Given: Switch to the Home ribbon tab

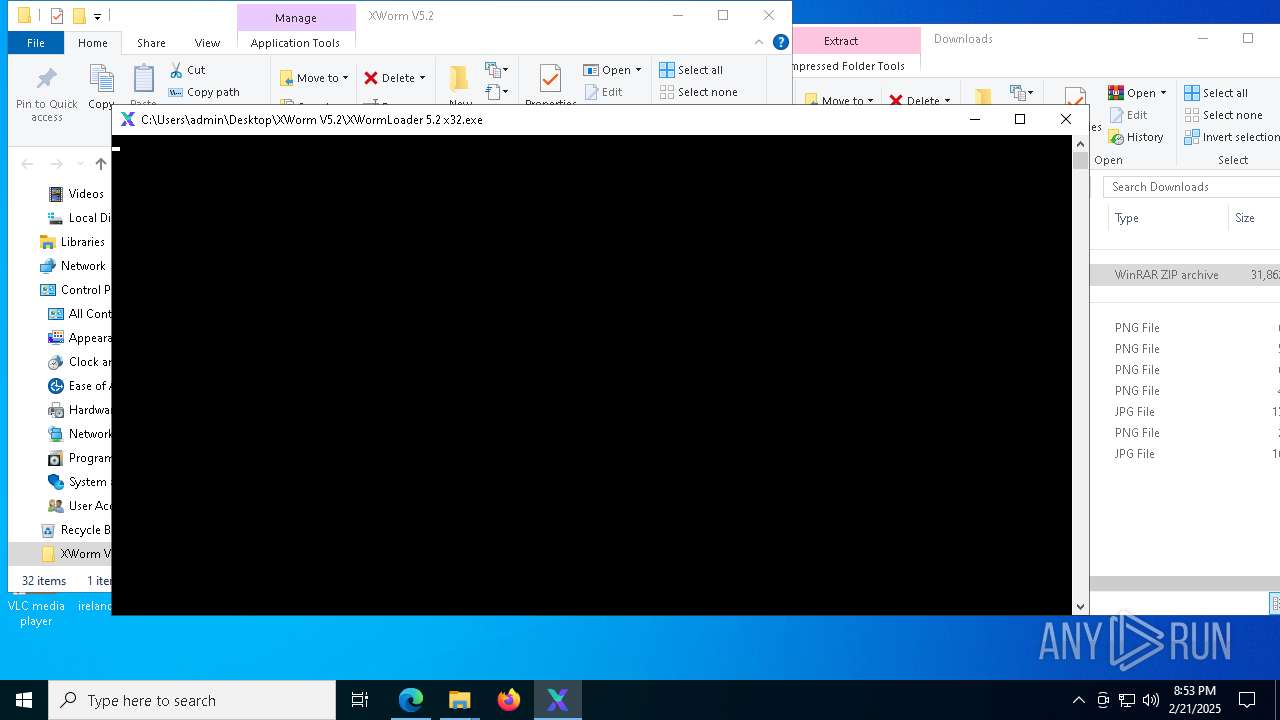Looking at the screenshot, I should coord(93,43).
